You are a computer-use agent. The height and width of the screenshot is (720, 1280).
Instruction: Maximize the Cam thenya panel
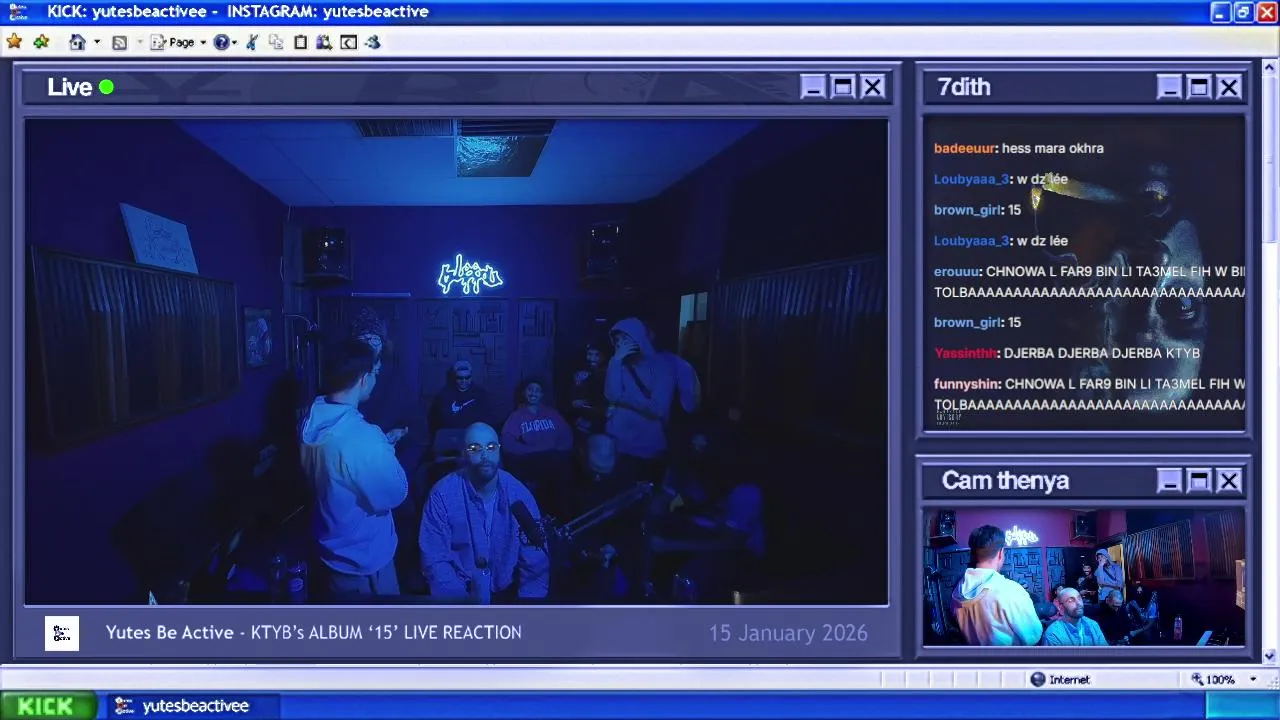pos(1199,481)
